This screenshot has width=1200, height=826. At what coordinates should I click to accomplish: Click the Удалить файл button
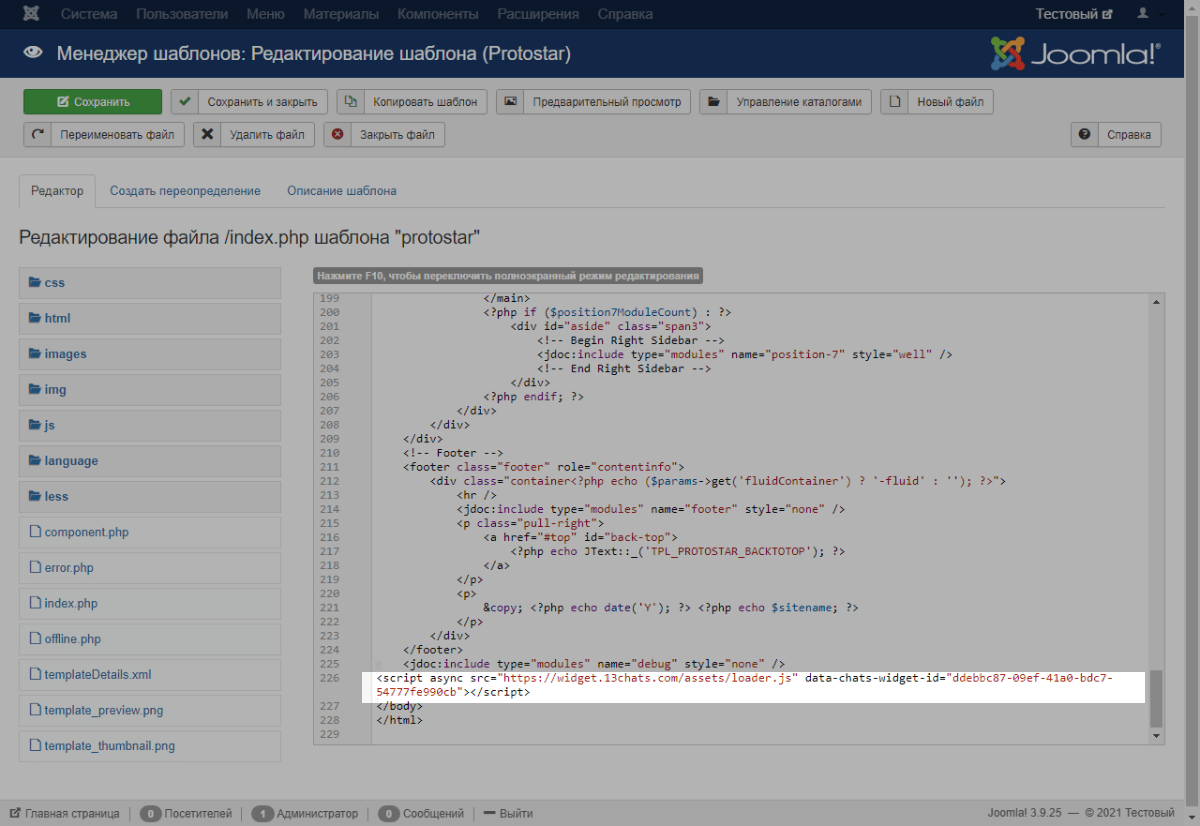[254, 135]
